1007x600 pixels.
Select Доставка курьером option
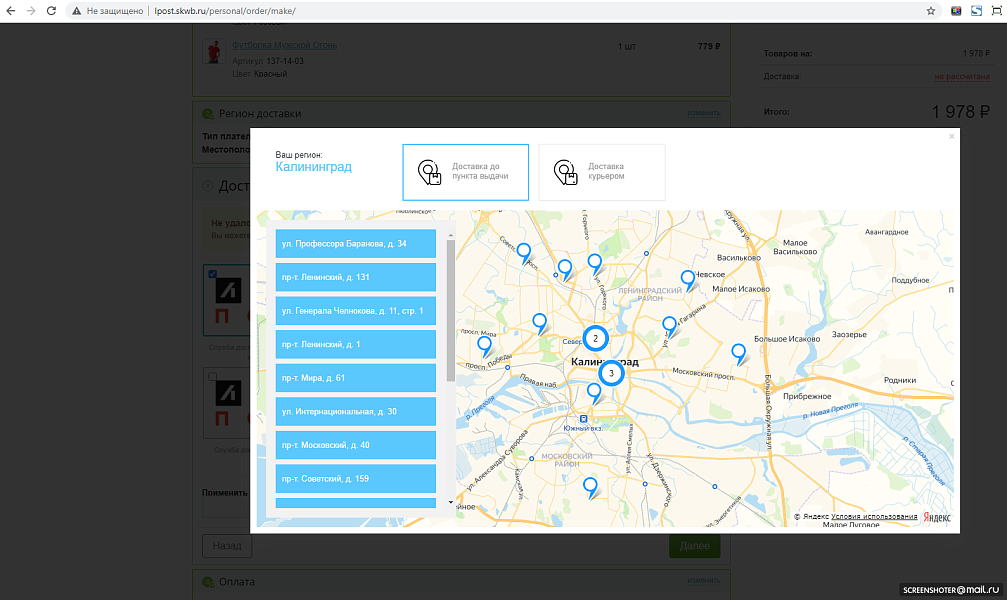point(601,172)
